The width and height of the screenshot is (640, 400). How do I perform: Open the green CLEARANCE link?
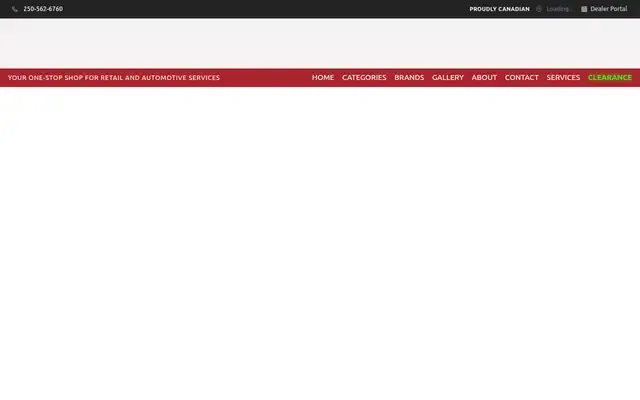[610, 78]
